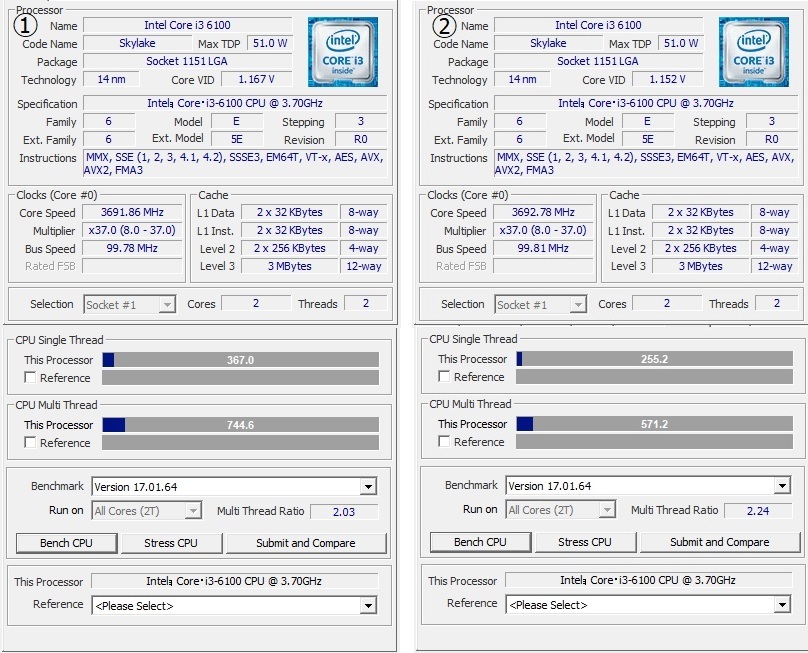Click Level 2 cache 2 x 256 KBytes, right panel
The image size is (808, 653).
coord(700,248)
